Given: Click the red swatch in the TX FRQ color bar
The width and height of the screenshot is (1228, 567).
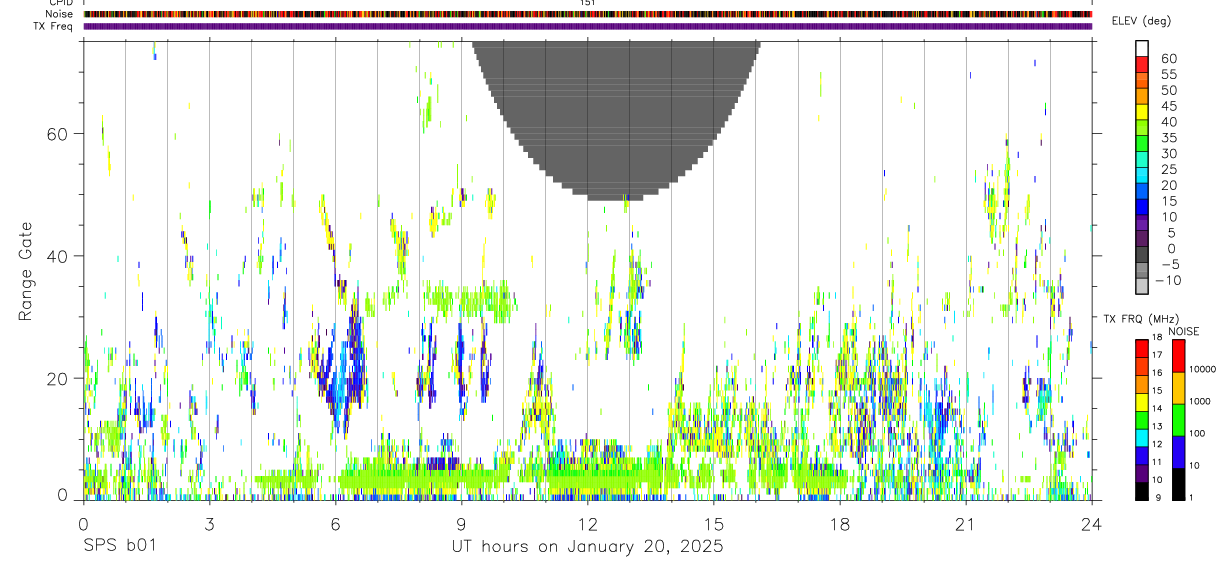Looking at the screenshot, I should pos(1142,349).
